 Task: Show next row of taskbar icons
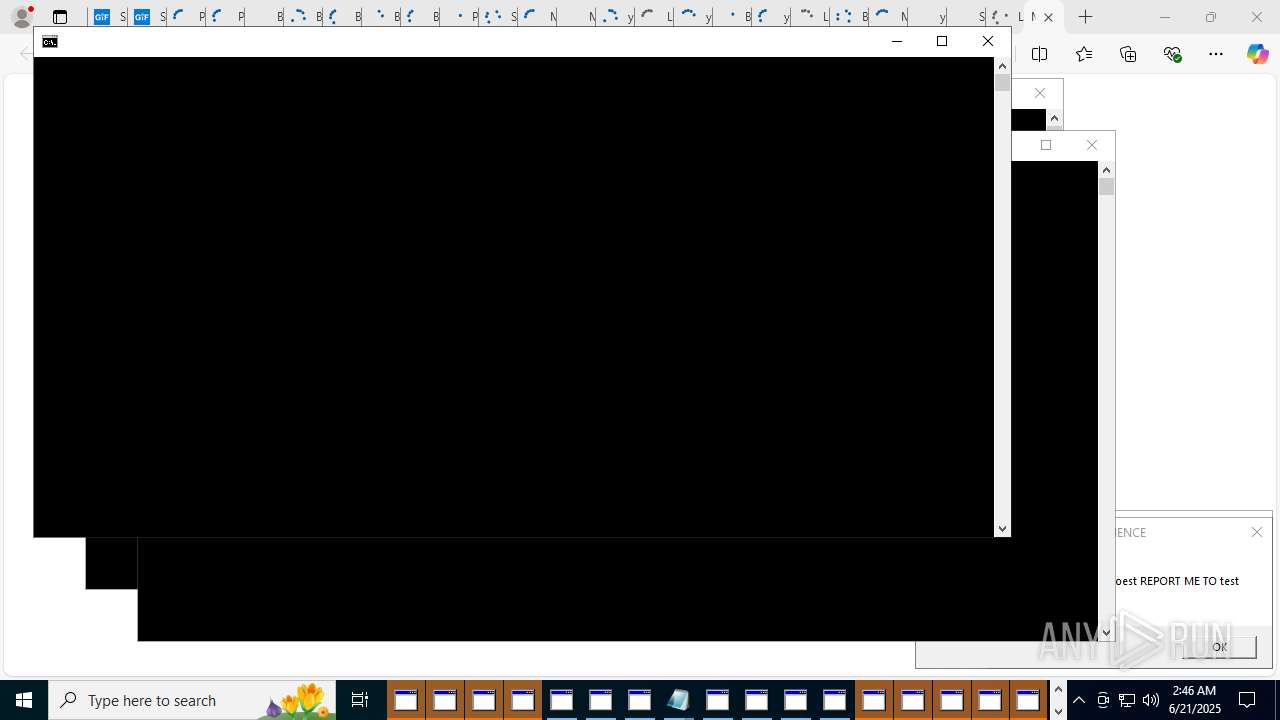point(1058,711)
